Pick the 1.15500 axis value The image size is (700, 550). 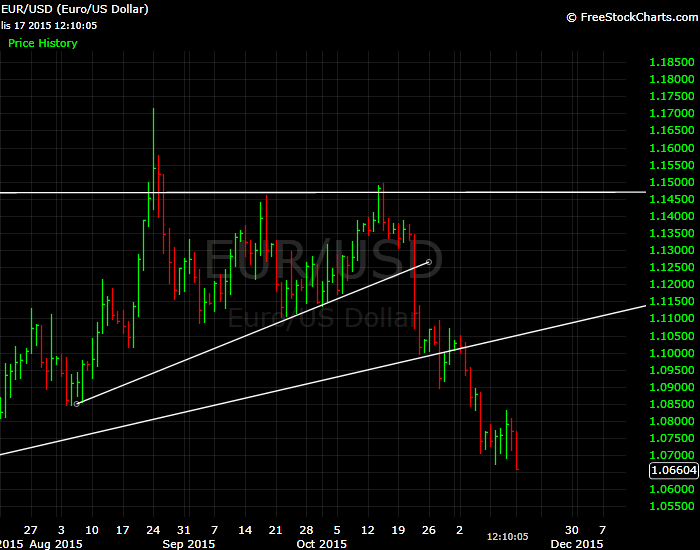672,165
